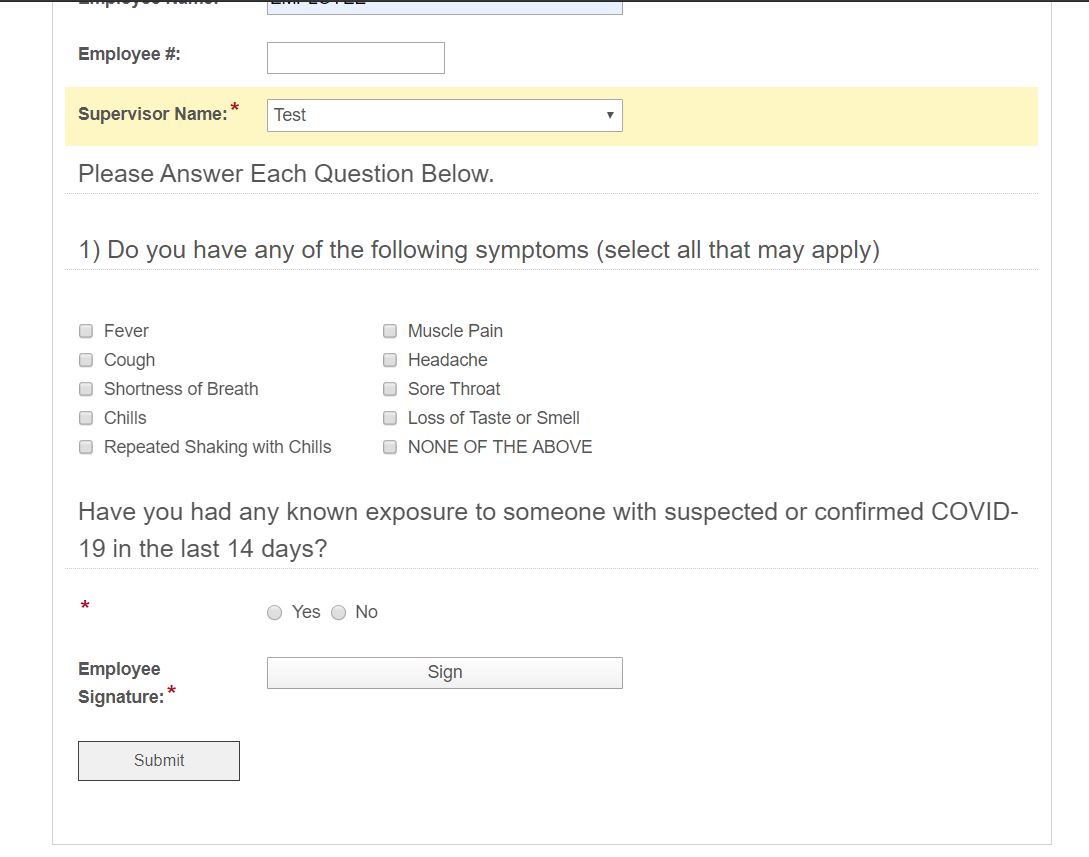This screenshot has width=1089, height=857.
Task: Click the Employee Signature label
Action: 121,683
